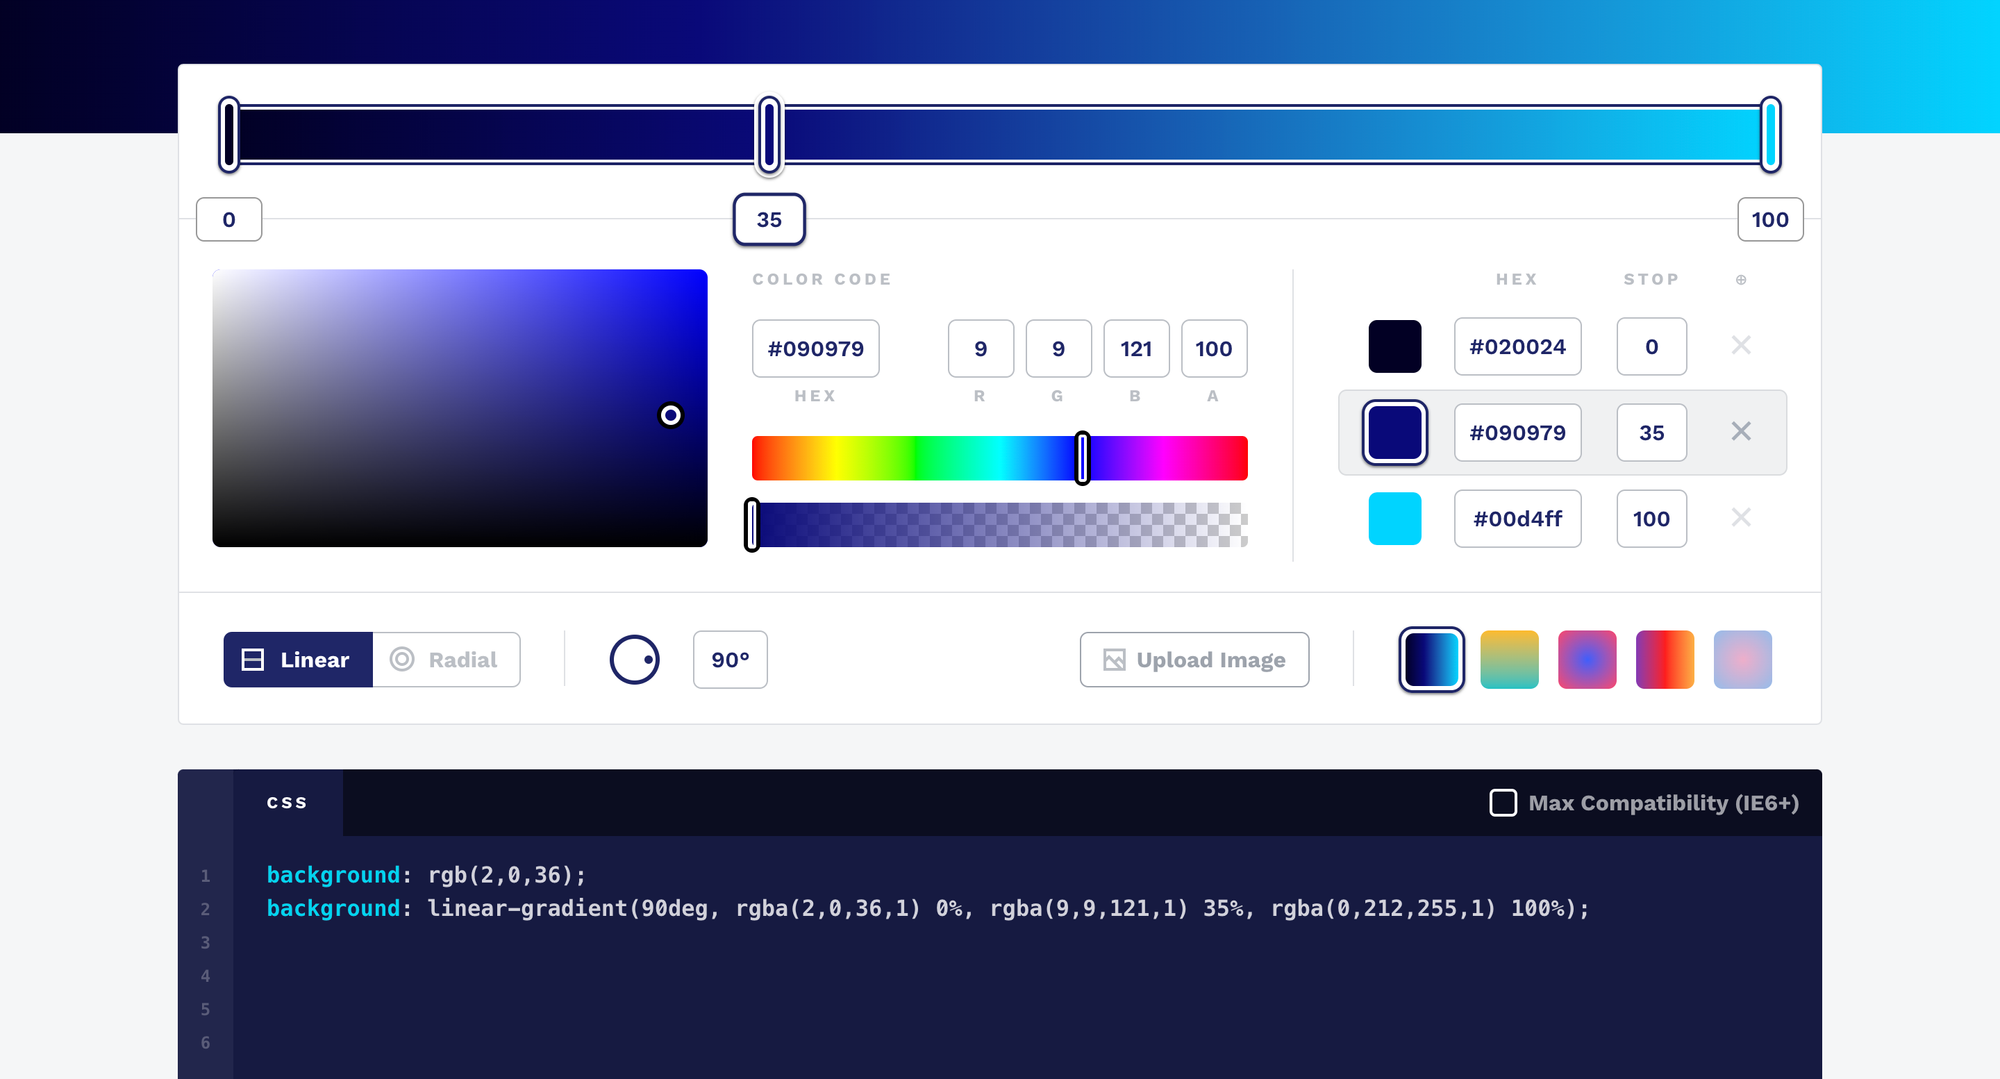Click the B value field showing 121
This screenshot has height=1079, width=2000.
[1136, 349]
